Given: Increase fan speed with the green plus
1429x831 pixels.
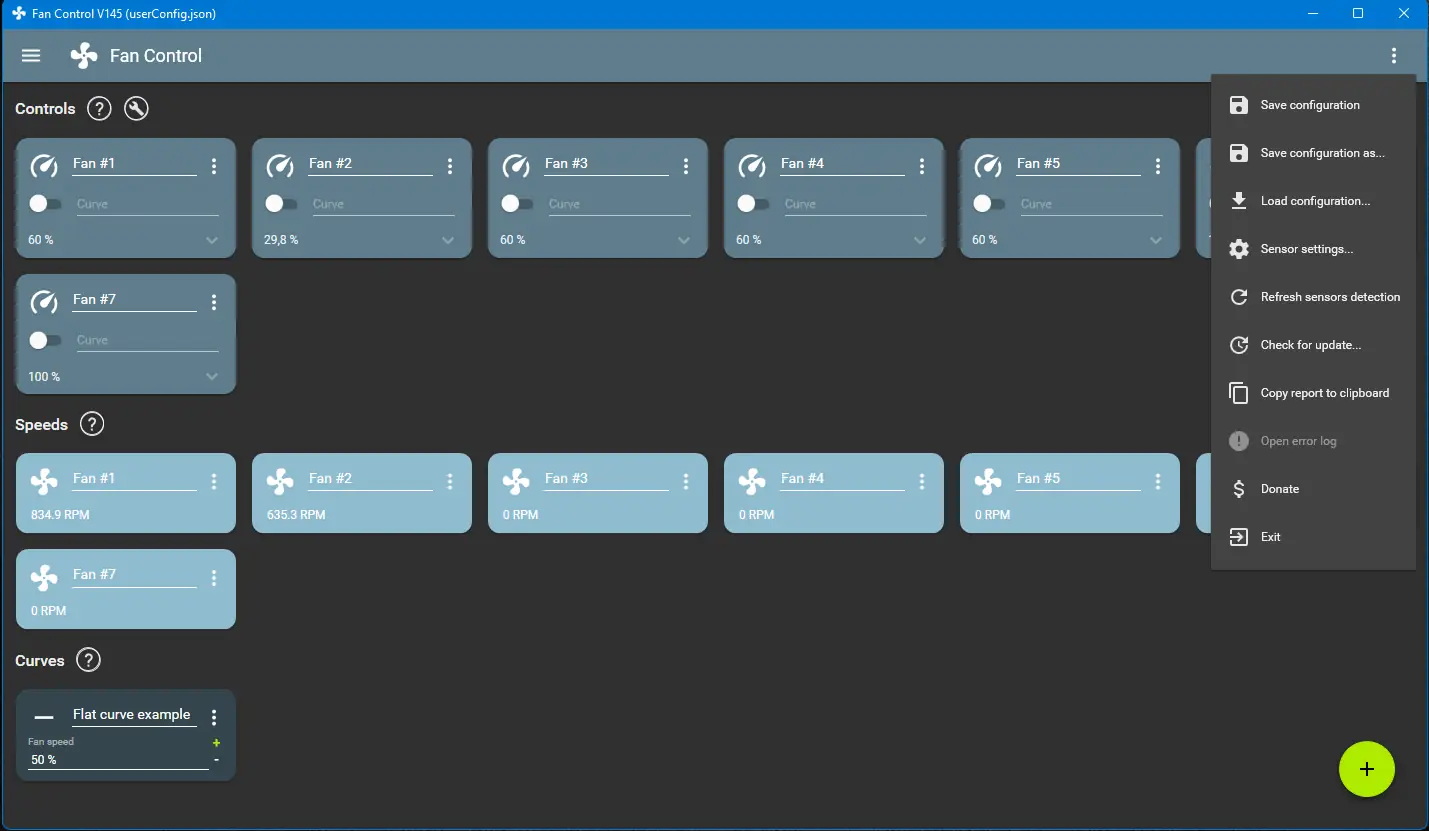Looking at the screenshot, I should tap(216, 743).
